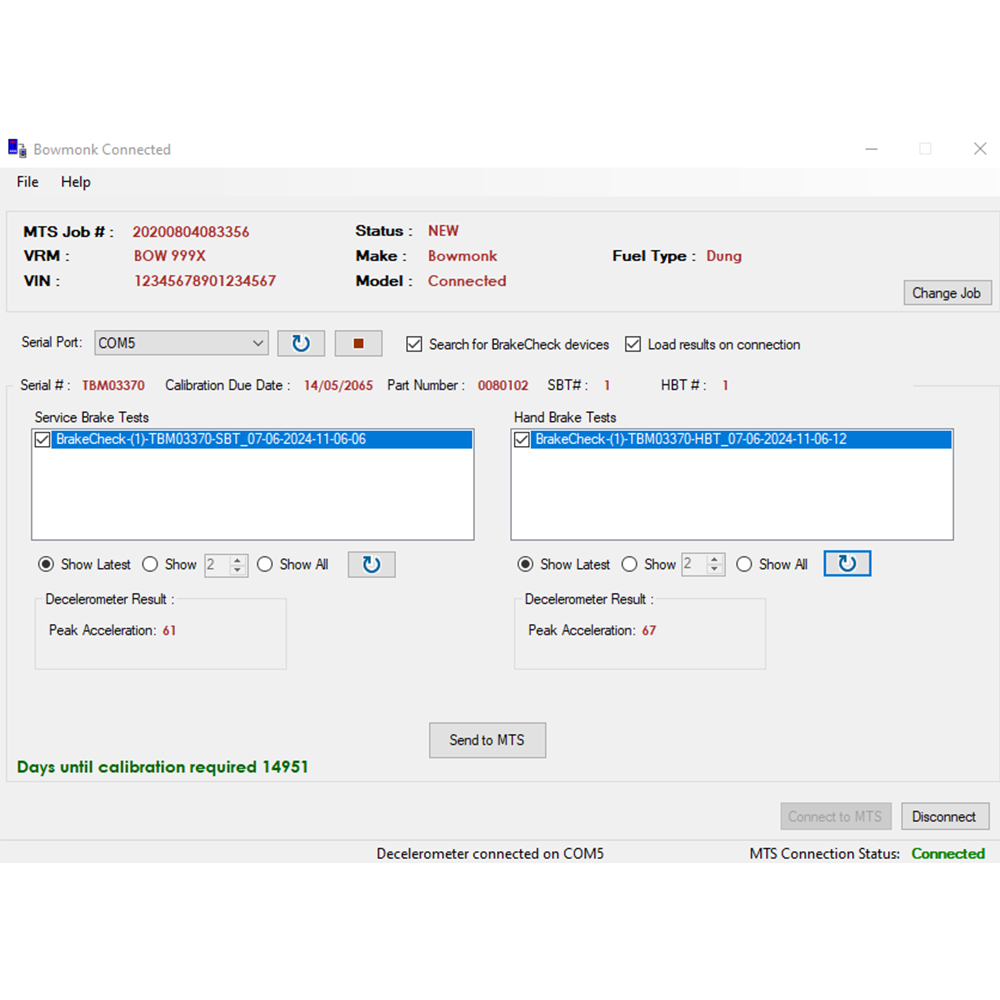Click the Status value NEW

point(443,231)
